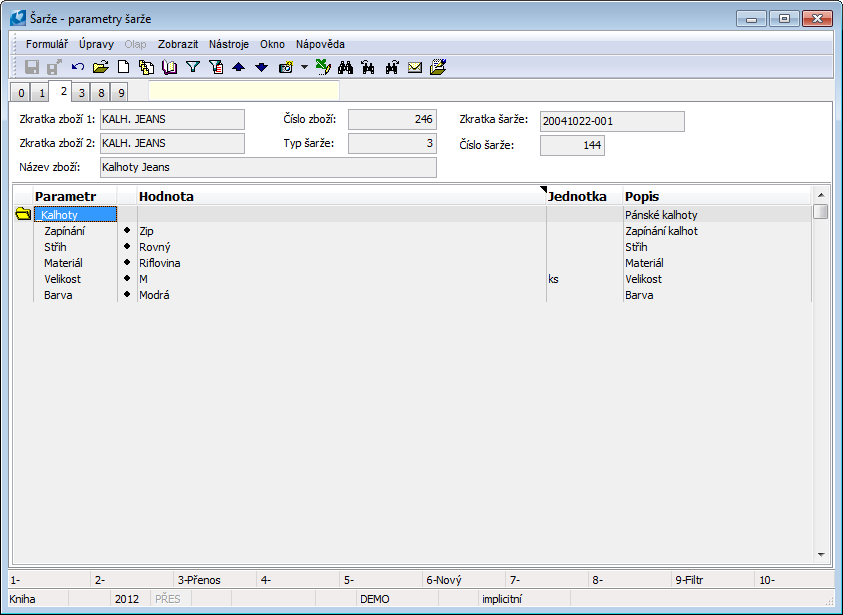Click the filter funnel icon
The height and width of the screenshot is (615, 843).
point(193,68)
